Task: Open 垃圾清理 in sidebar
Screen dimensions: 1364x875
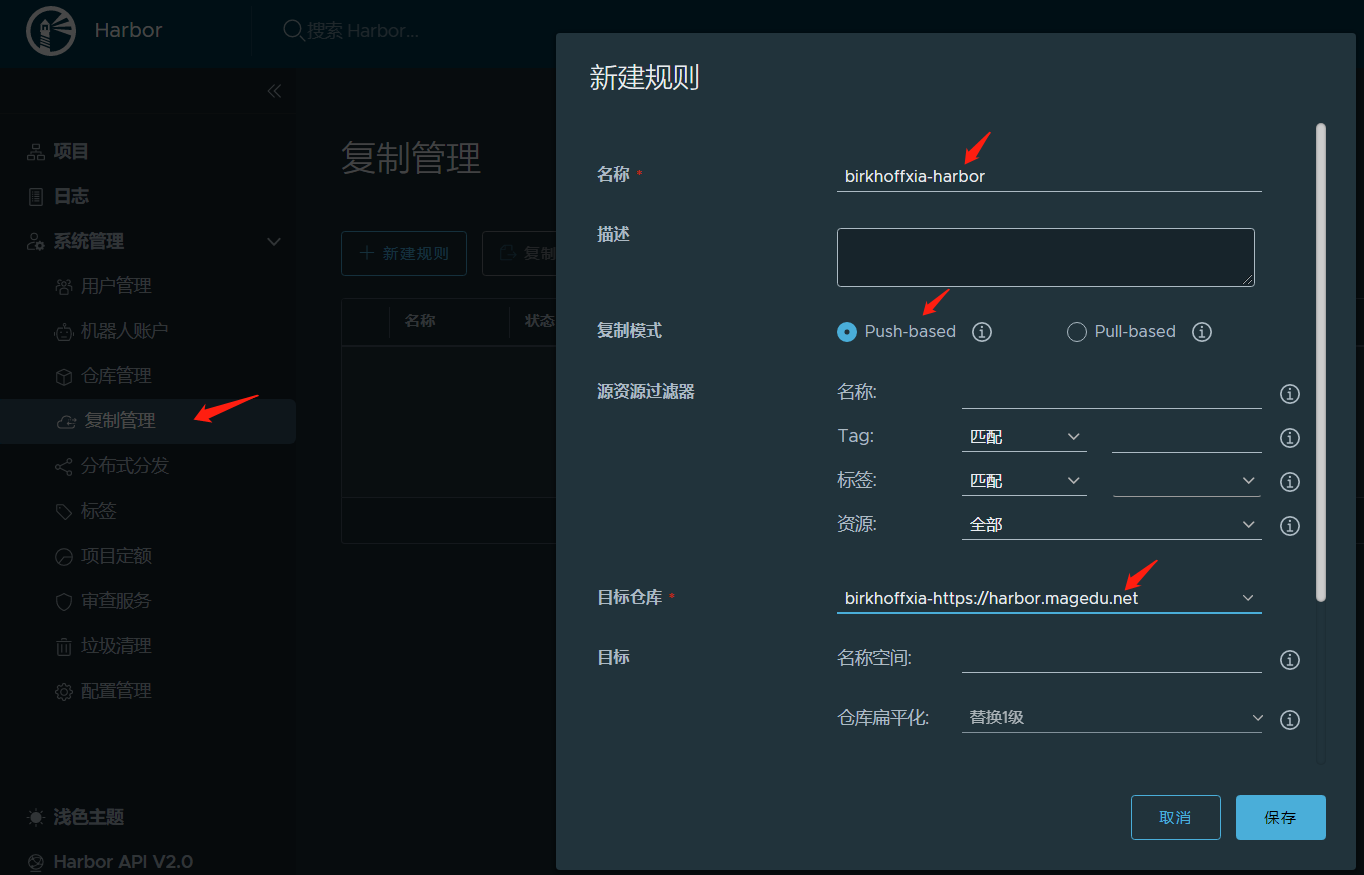Action: (x=116, y=646)
